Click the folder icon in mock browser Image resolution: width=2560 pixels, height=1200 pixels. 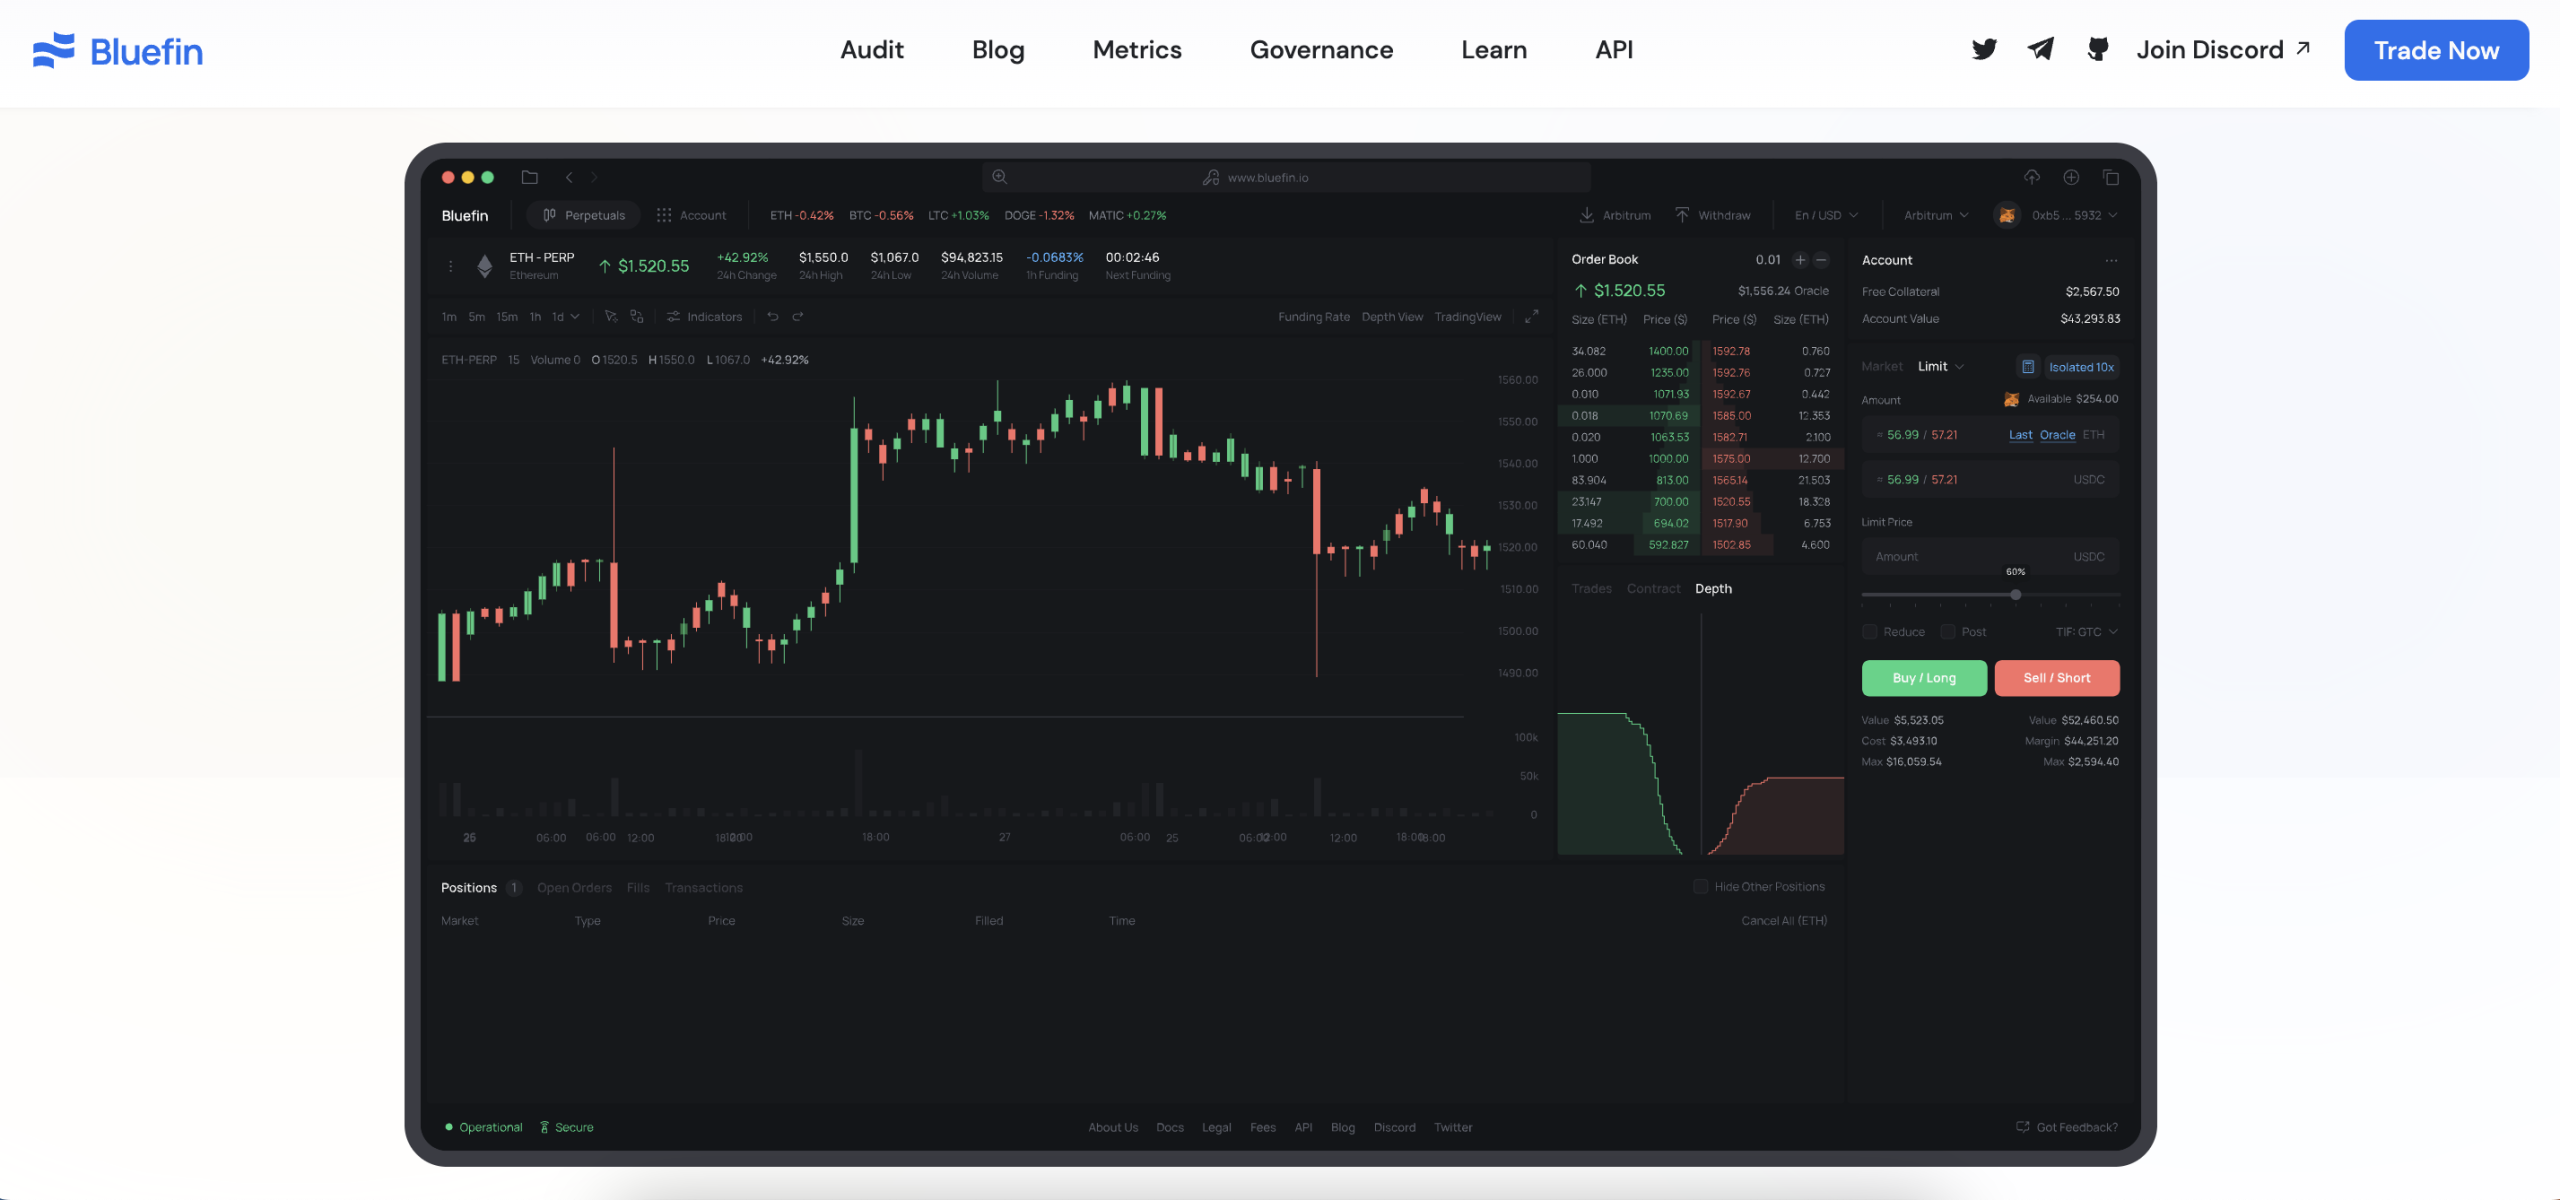[x=530, y=177]
